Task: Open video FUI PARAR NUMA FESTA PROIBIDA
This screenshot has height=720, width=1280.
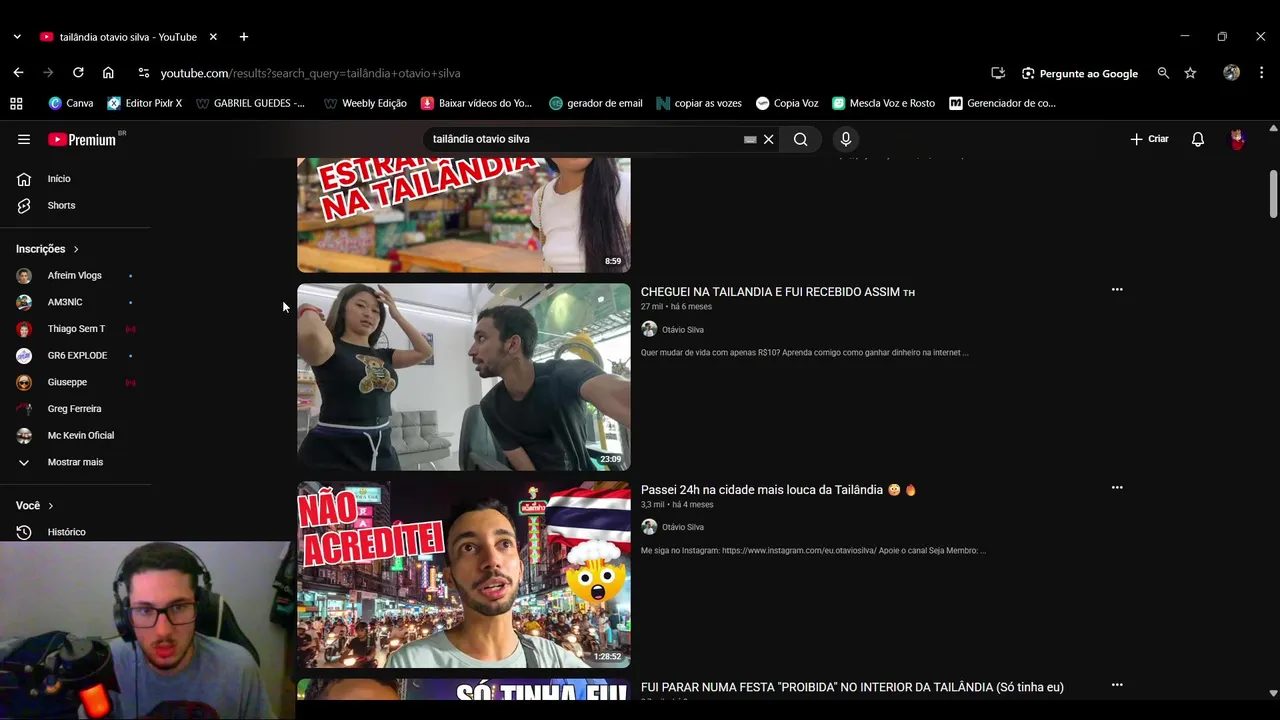Action: click(852, 688)
